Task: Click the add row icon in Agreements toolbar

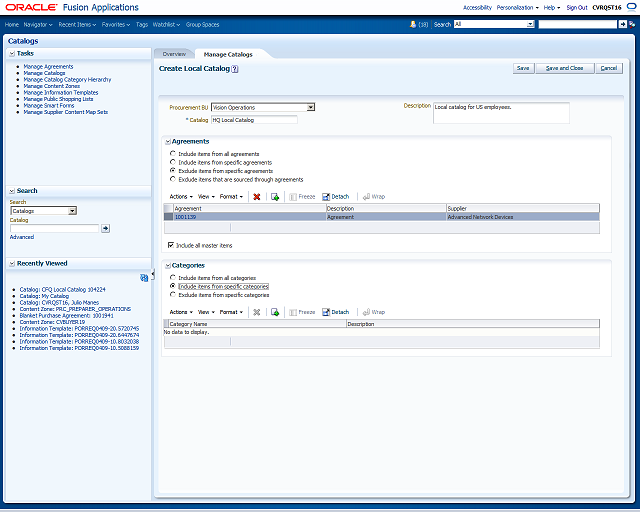Action: pyautogui.click(x=275, y=197)
